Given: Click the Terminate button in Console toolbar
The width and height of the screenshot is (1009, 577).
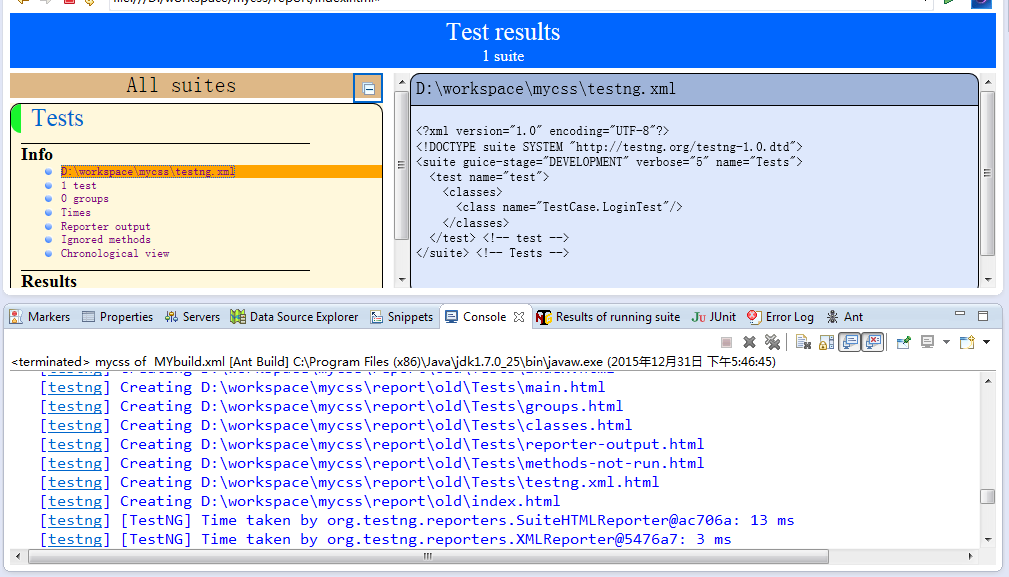Looking at the screenshot, I should click(727, 342).
